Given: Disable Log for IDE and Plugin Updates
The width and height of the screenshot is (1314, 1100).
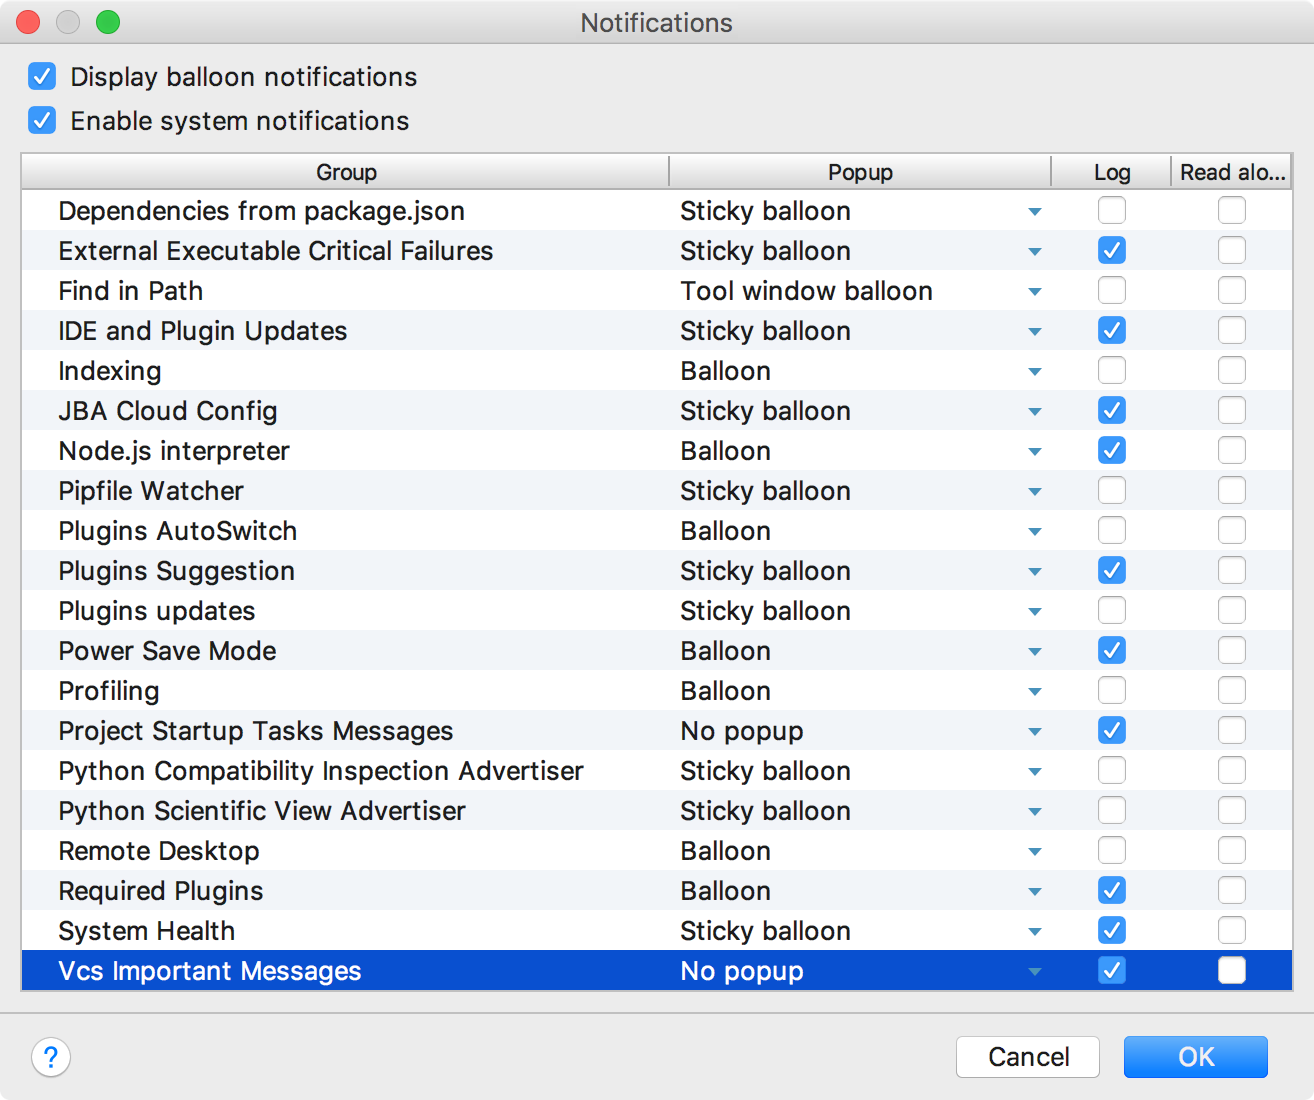Looking at the screenshot, I should click(x=1111, y=330).
